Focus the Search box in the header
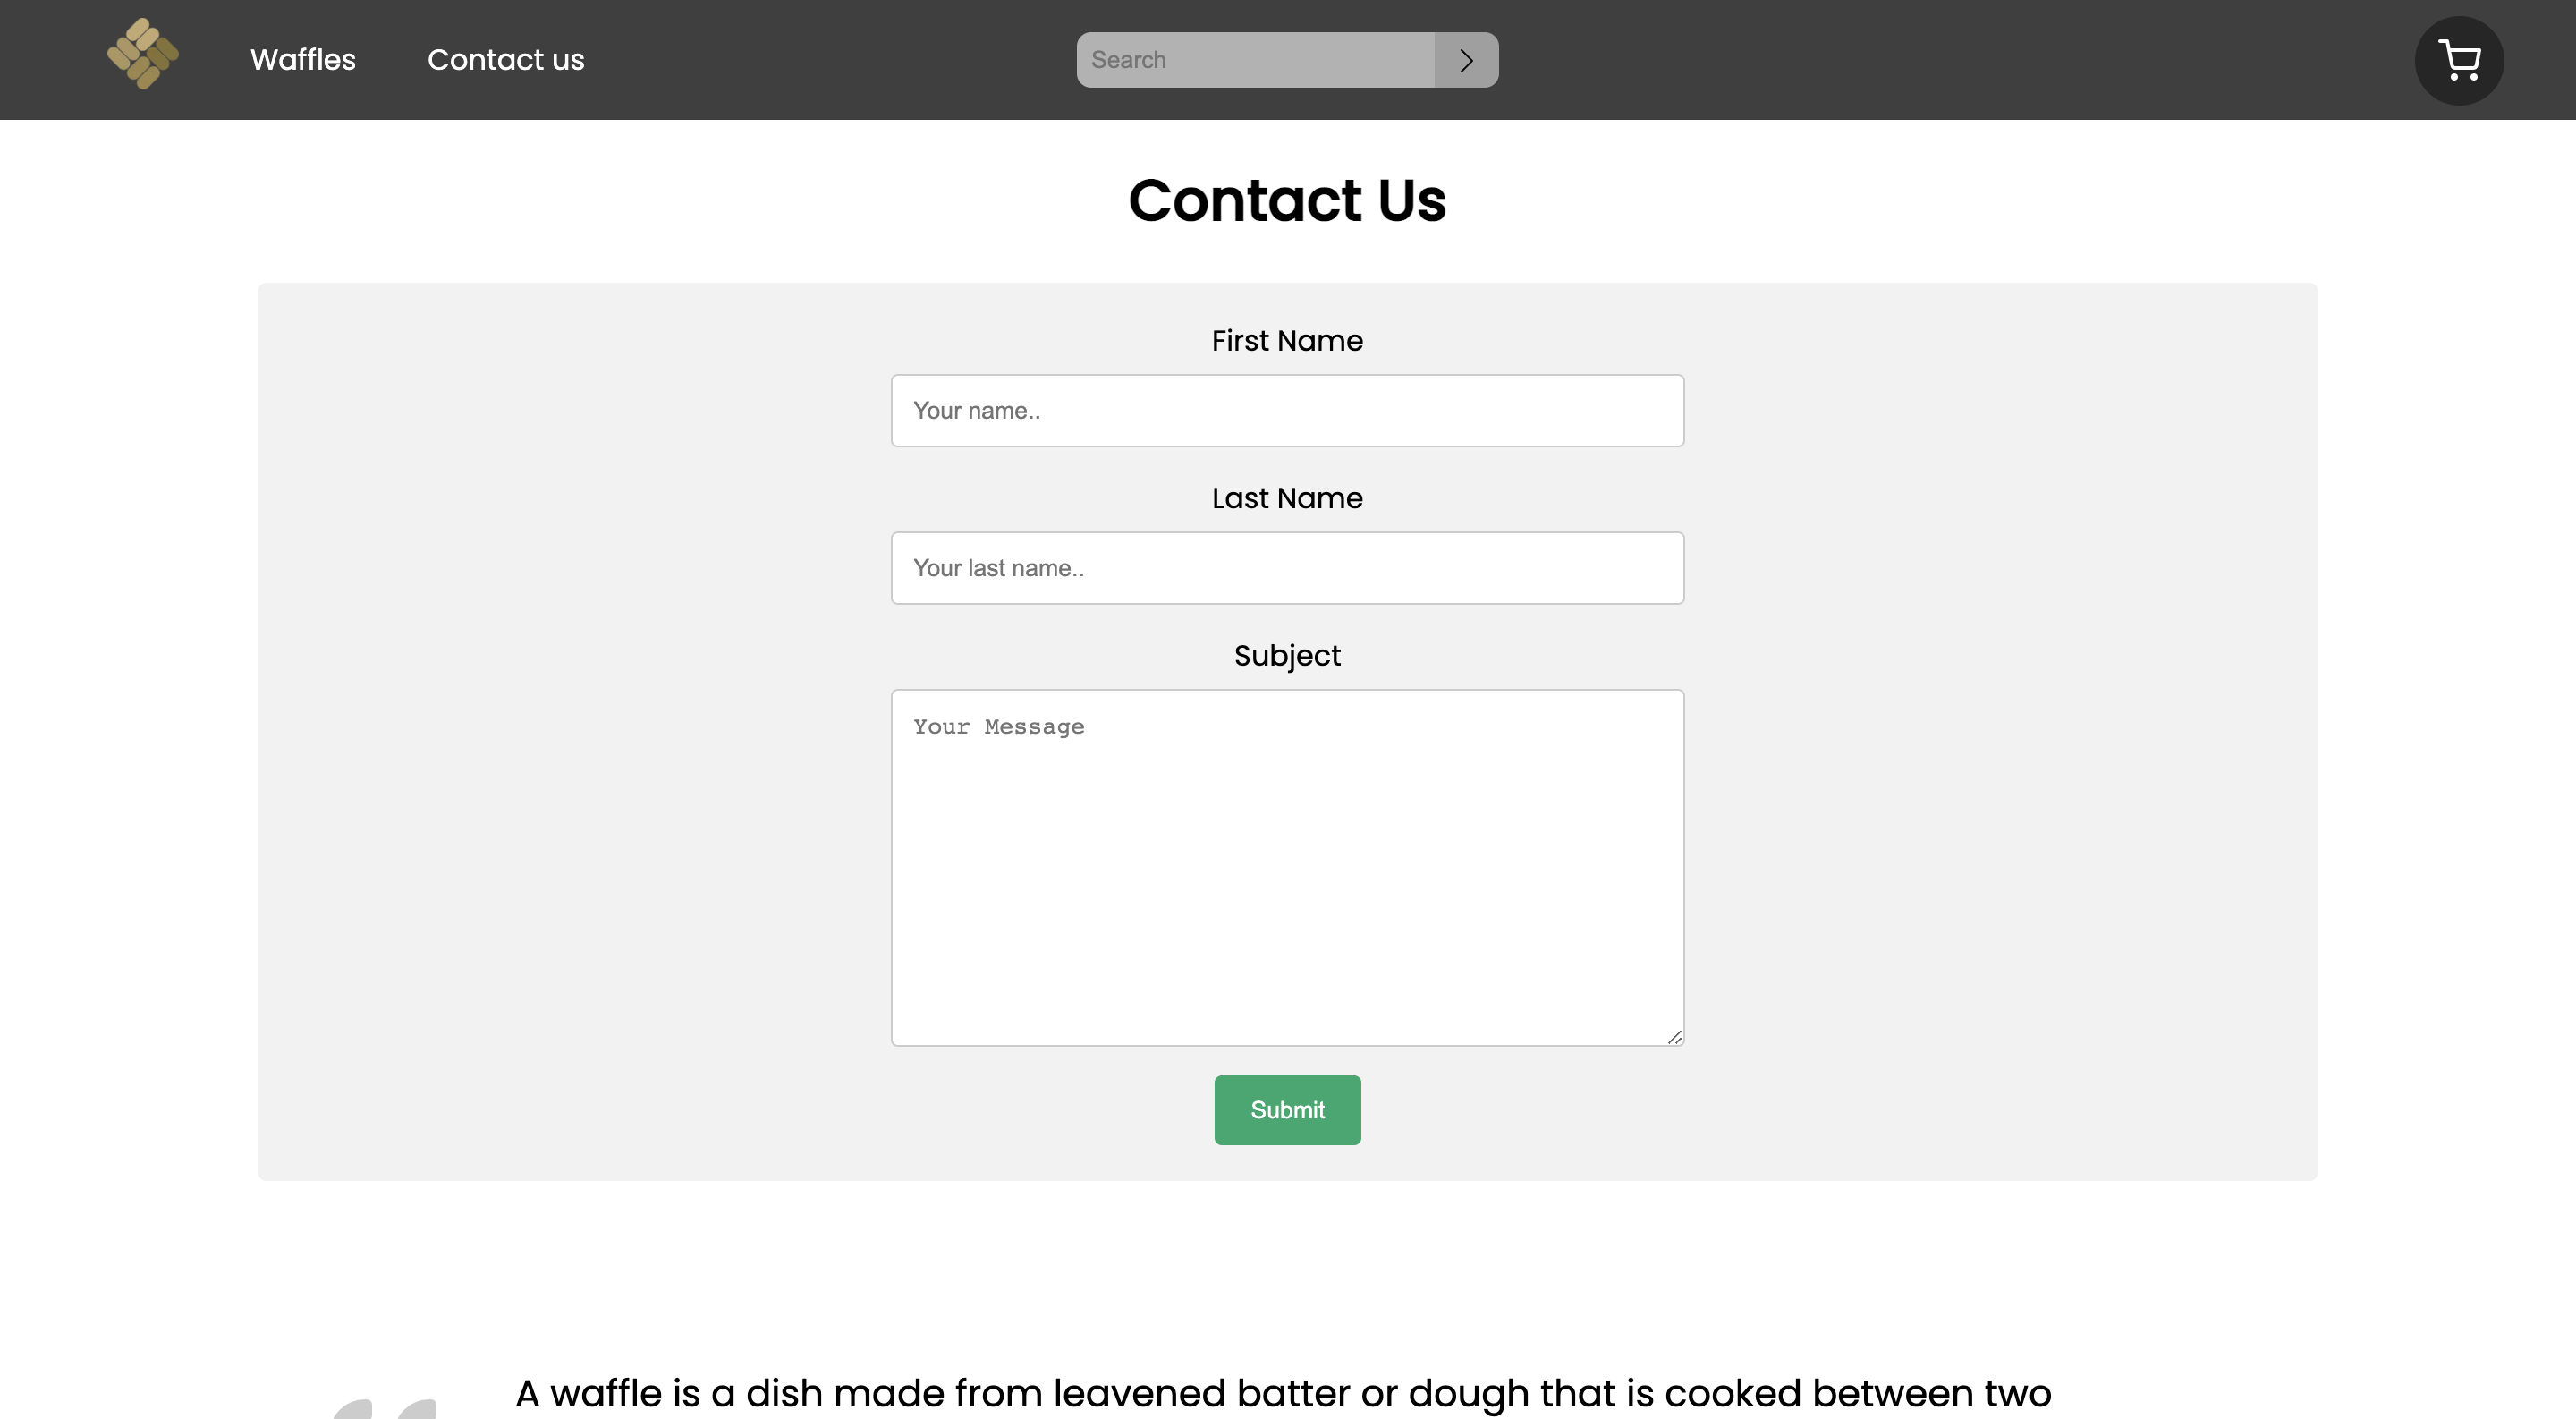Viewport: 2576px width, 1419px height. [x=1255, y=60]
